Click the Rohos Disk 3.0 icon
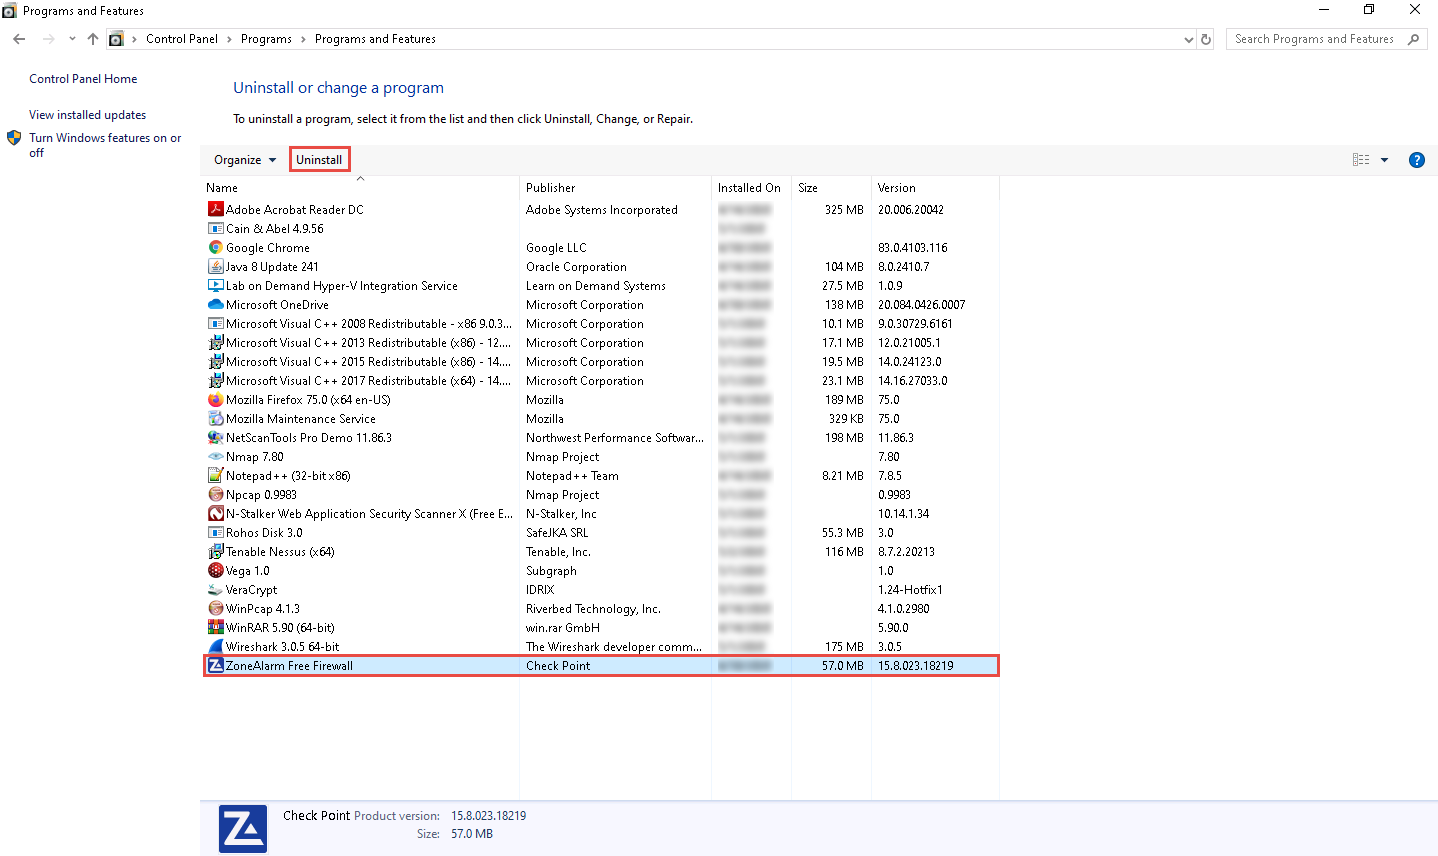 click(x=215, y=532)
